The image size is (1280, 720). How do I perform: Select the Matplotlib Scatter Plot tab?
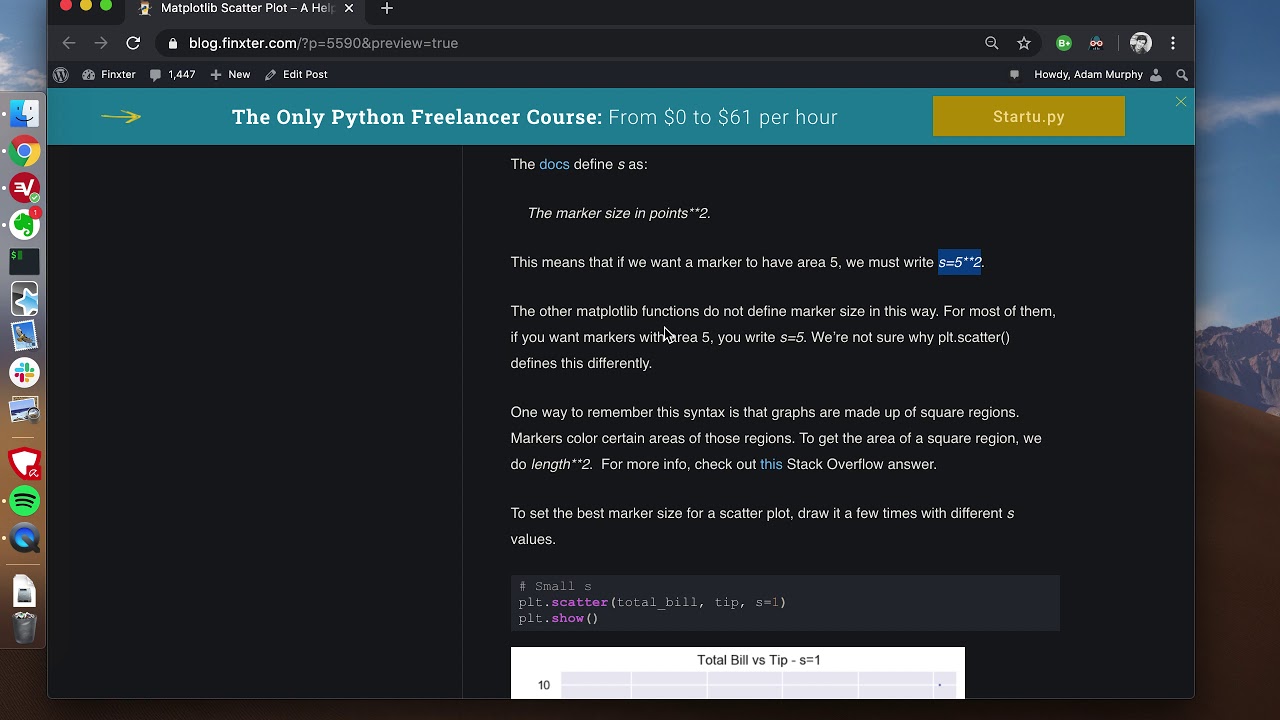tap(245, 9)
